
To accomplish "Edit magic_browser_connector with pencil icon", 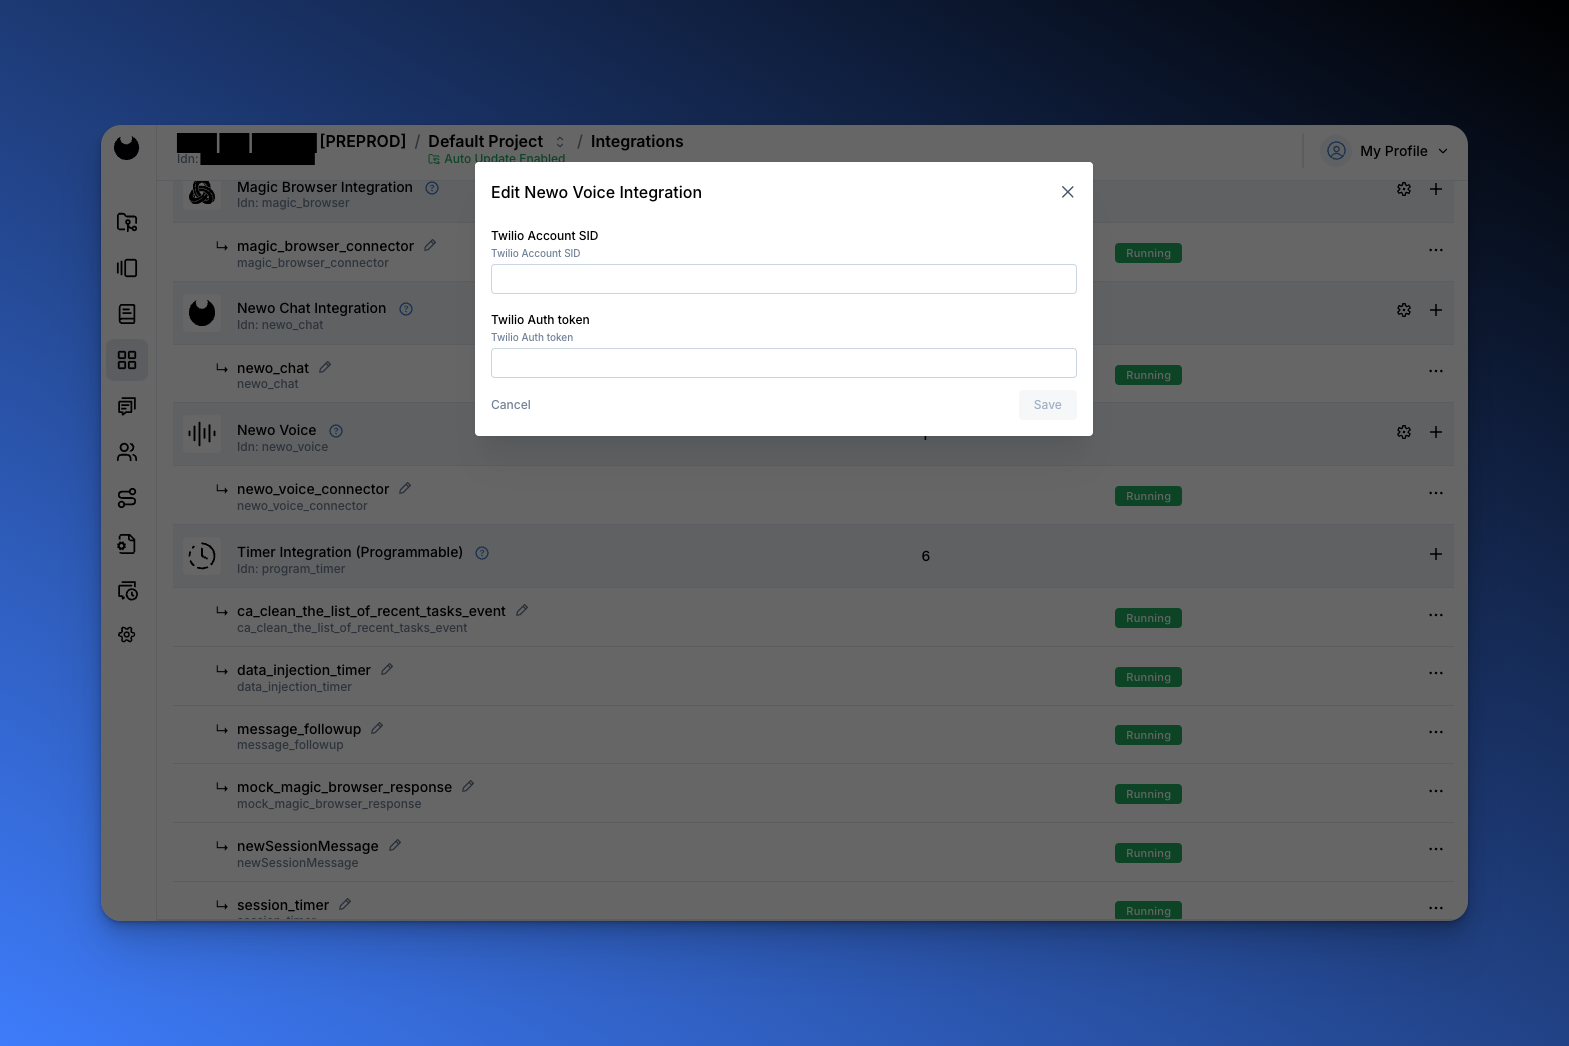I will point(430,245).
